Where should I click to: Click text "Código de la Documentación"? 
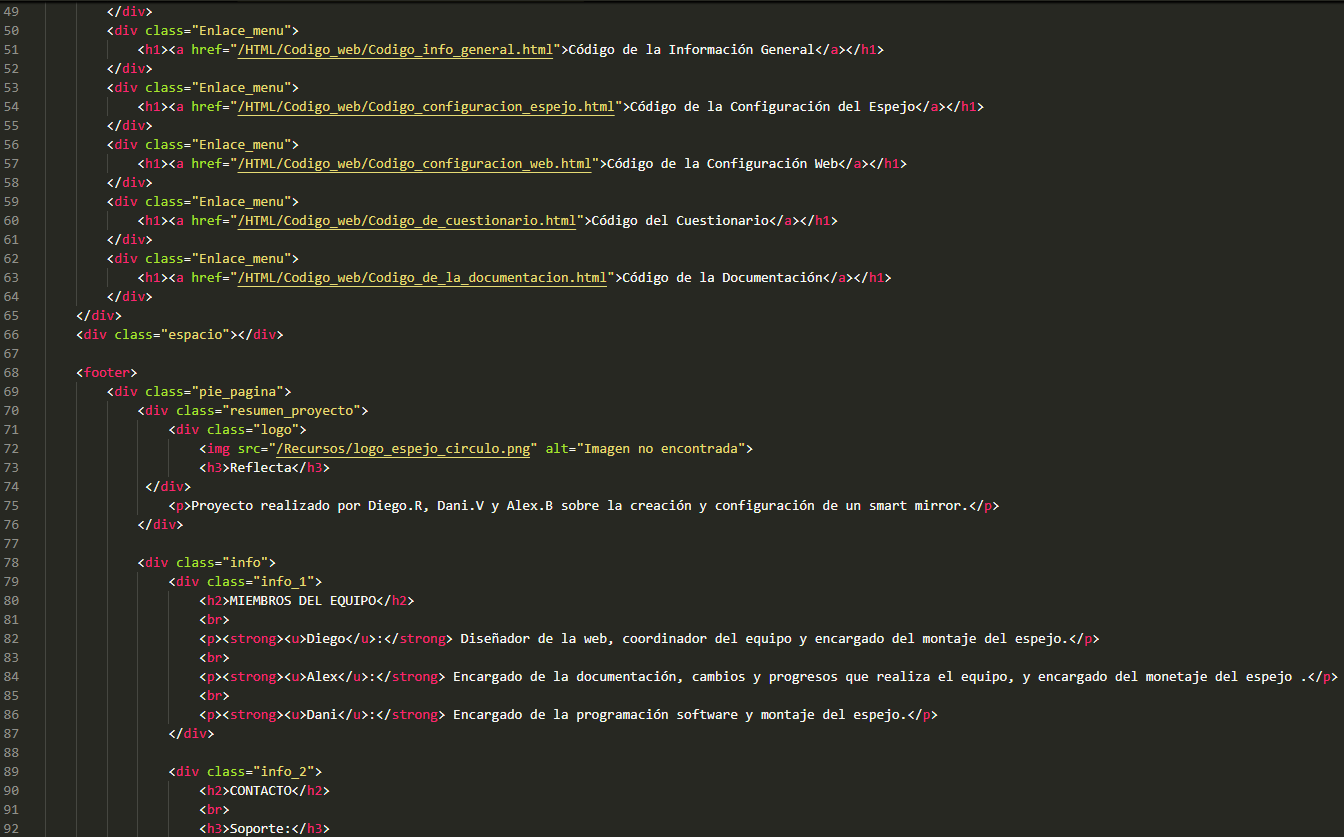tap(722, 278)
